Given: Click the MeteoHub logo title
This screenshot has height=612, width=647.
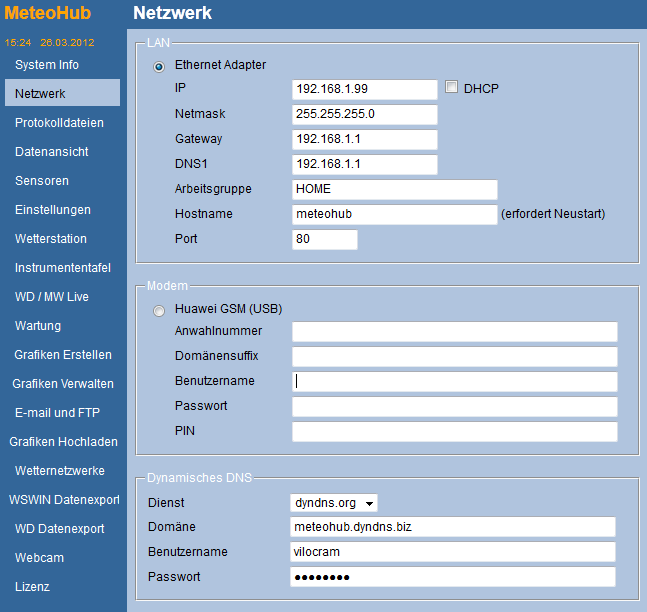Looking at the screenshot, I should (47, 13).
